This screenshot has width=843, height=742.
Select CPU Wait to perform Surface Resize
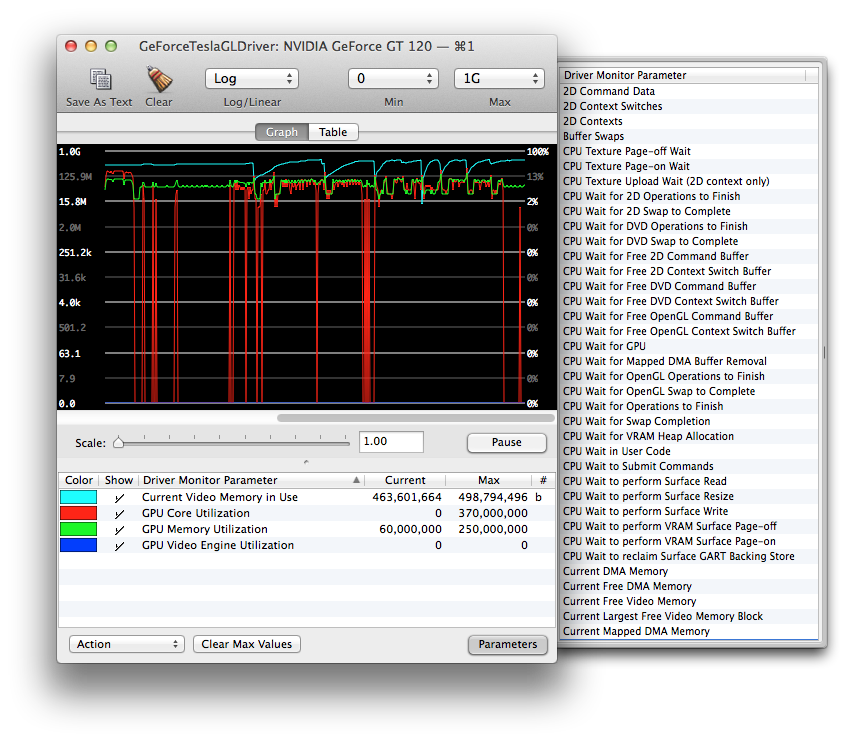point(689,496)
